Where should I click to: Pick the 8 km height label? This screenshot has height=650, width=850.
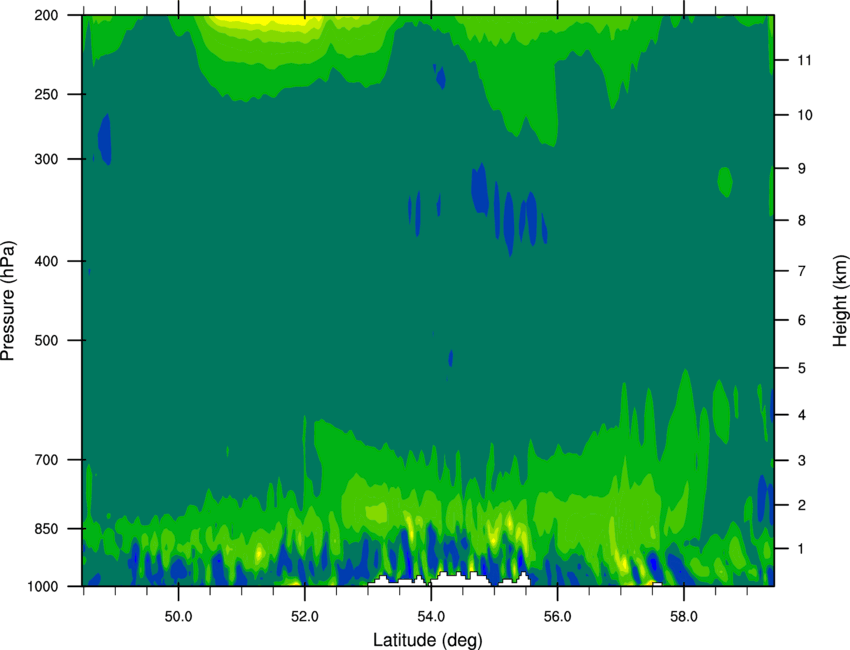(801, 220)
